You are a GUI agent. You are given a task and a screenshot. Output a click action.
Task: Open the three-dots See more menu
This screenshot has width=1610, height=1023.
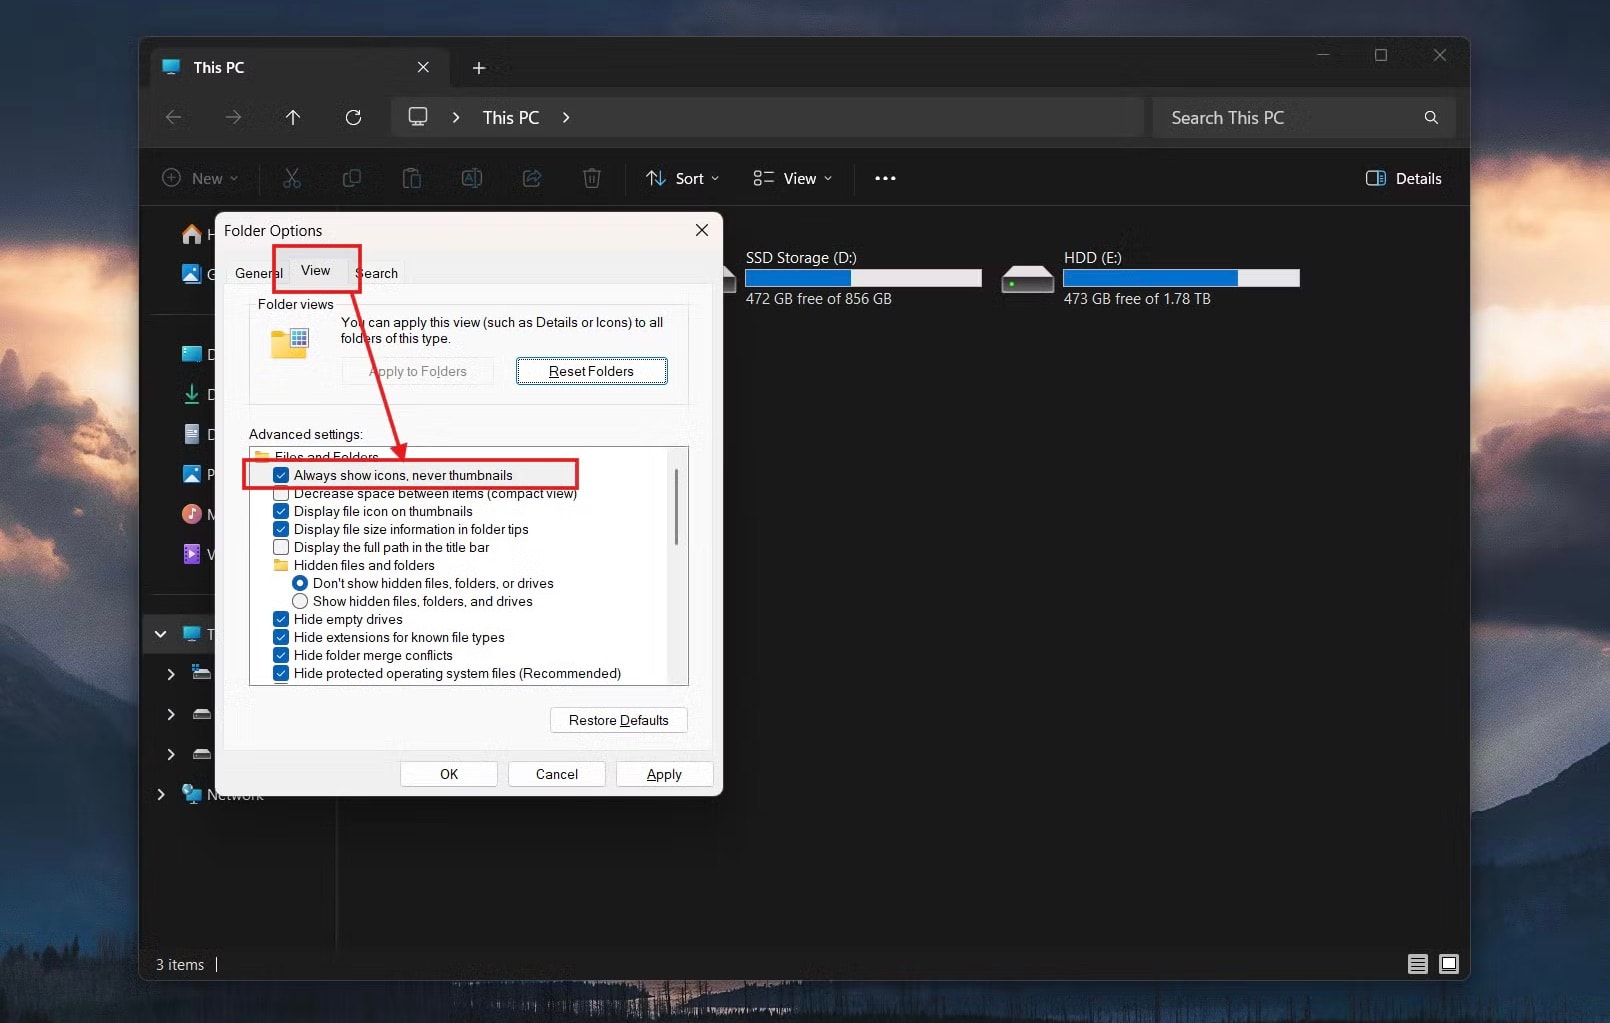tap(885, 179)
